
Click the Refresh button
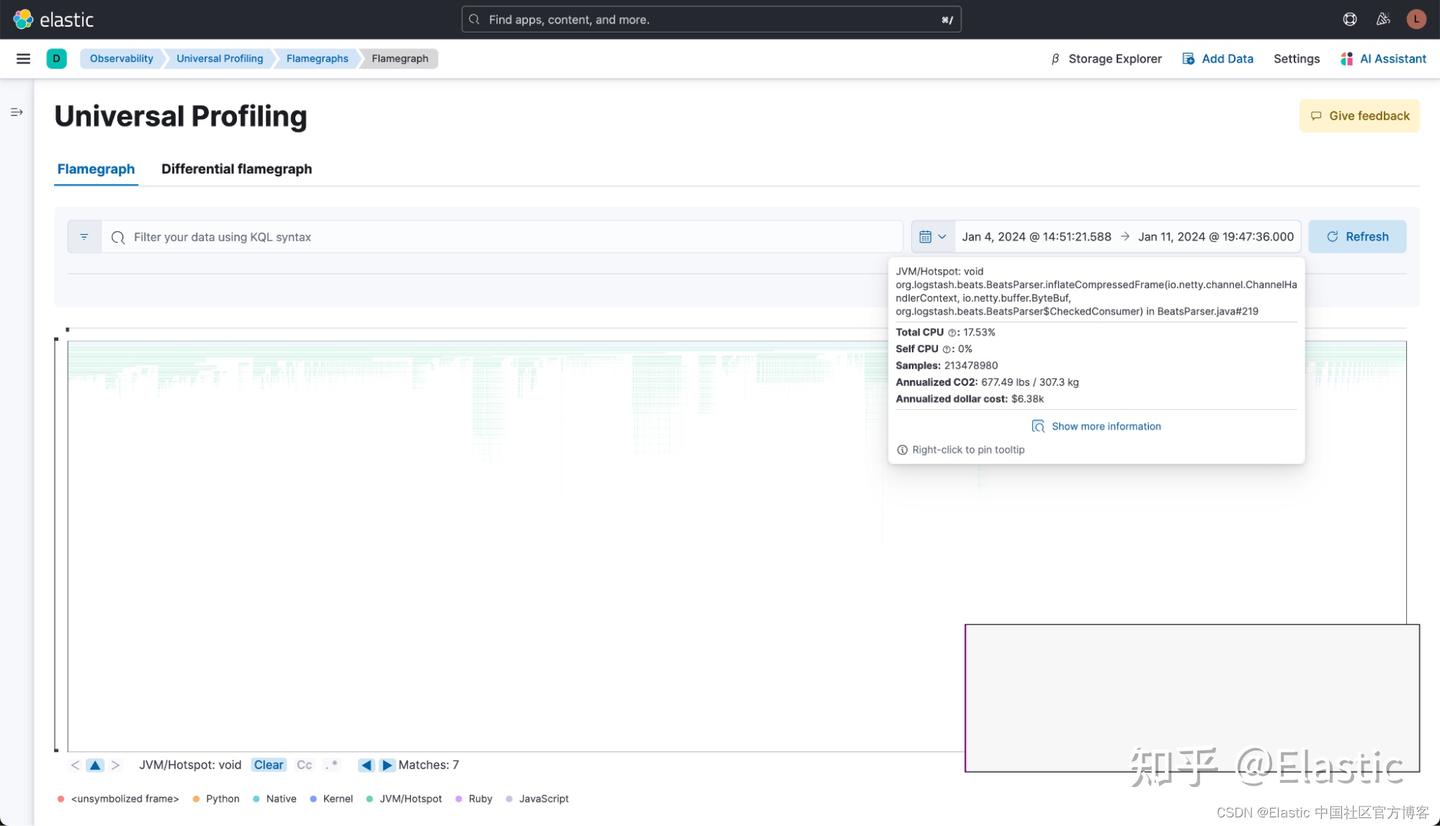pyautogui.click(x=1357, y=237)
